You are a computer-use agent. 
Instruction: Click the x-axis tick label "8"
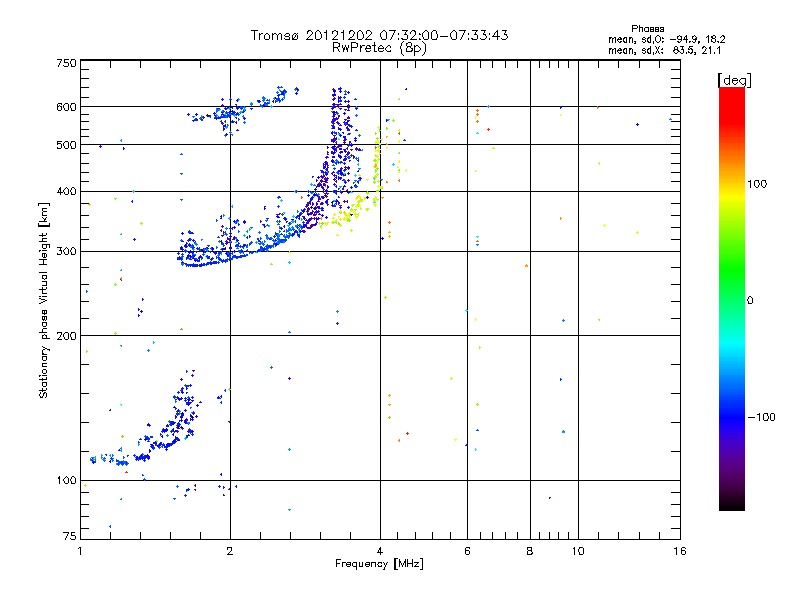tap(530, 551)
